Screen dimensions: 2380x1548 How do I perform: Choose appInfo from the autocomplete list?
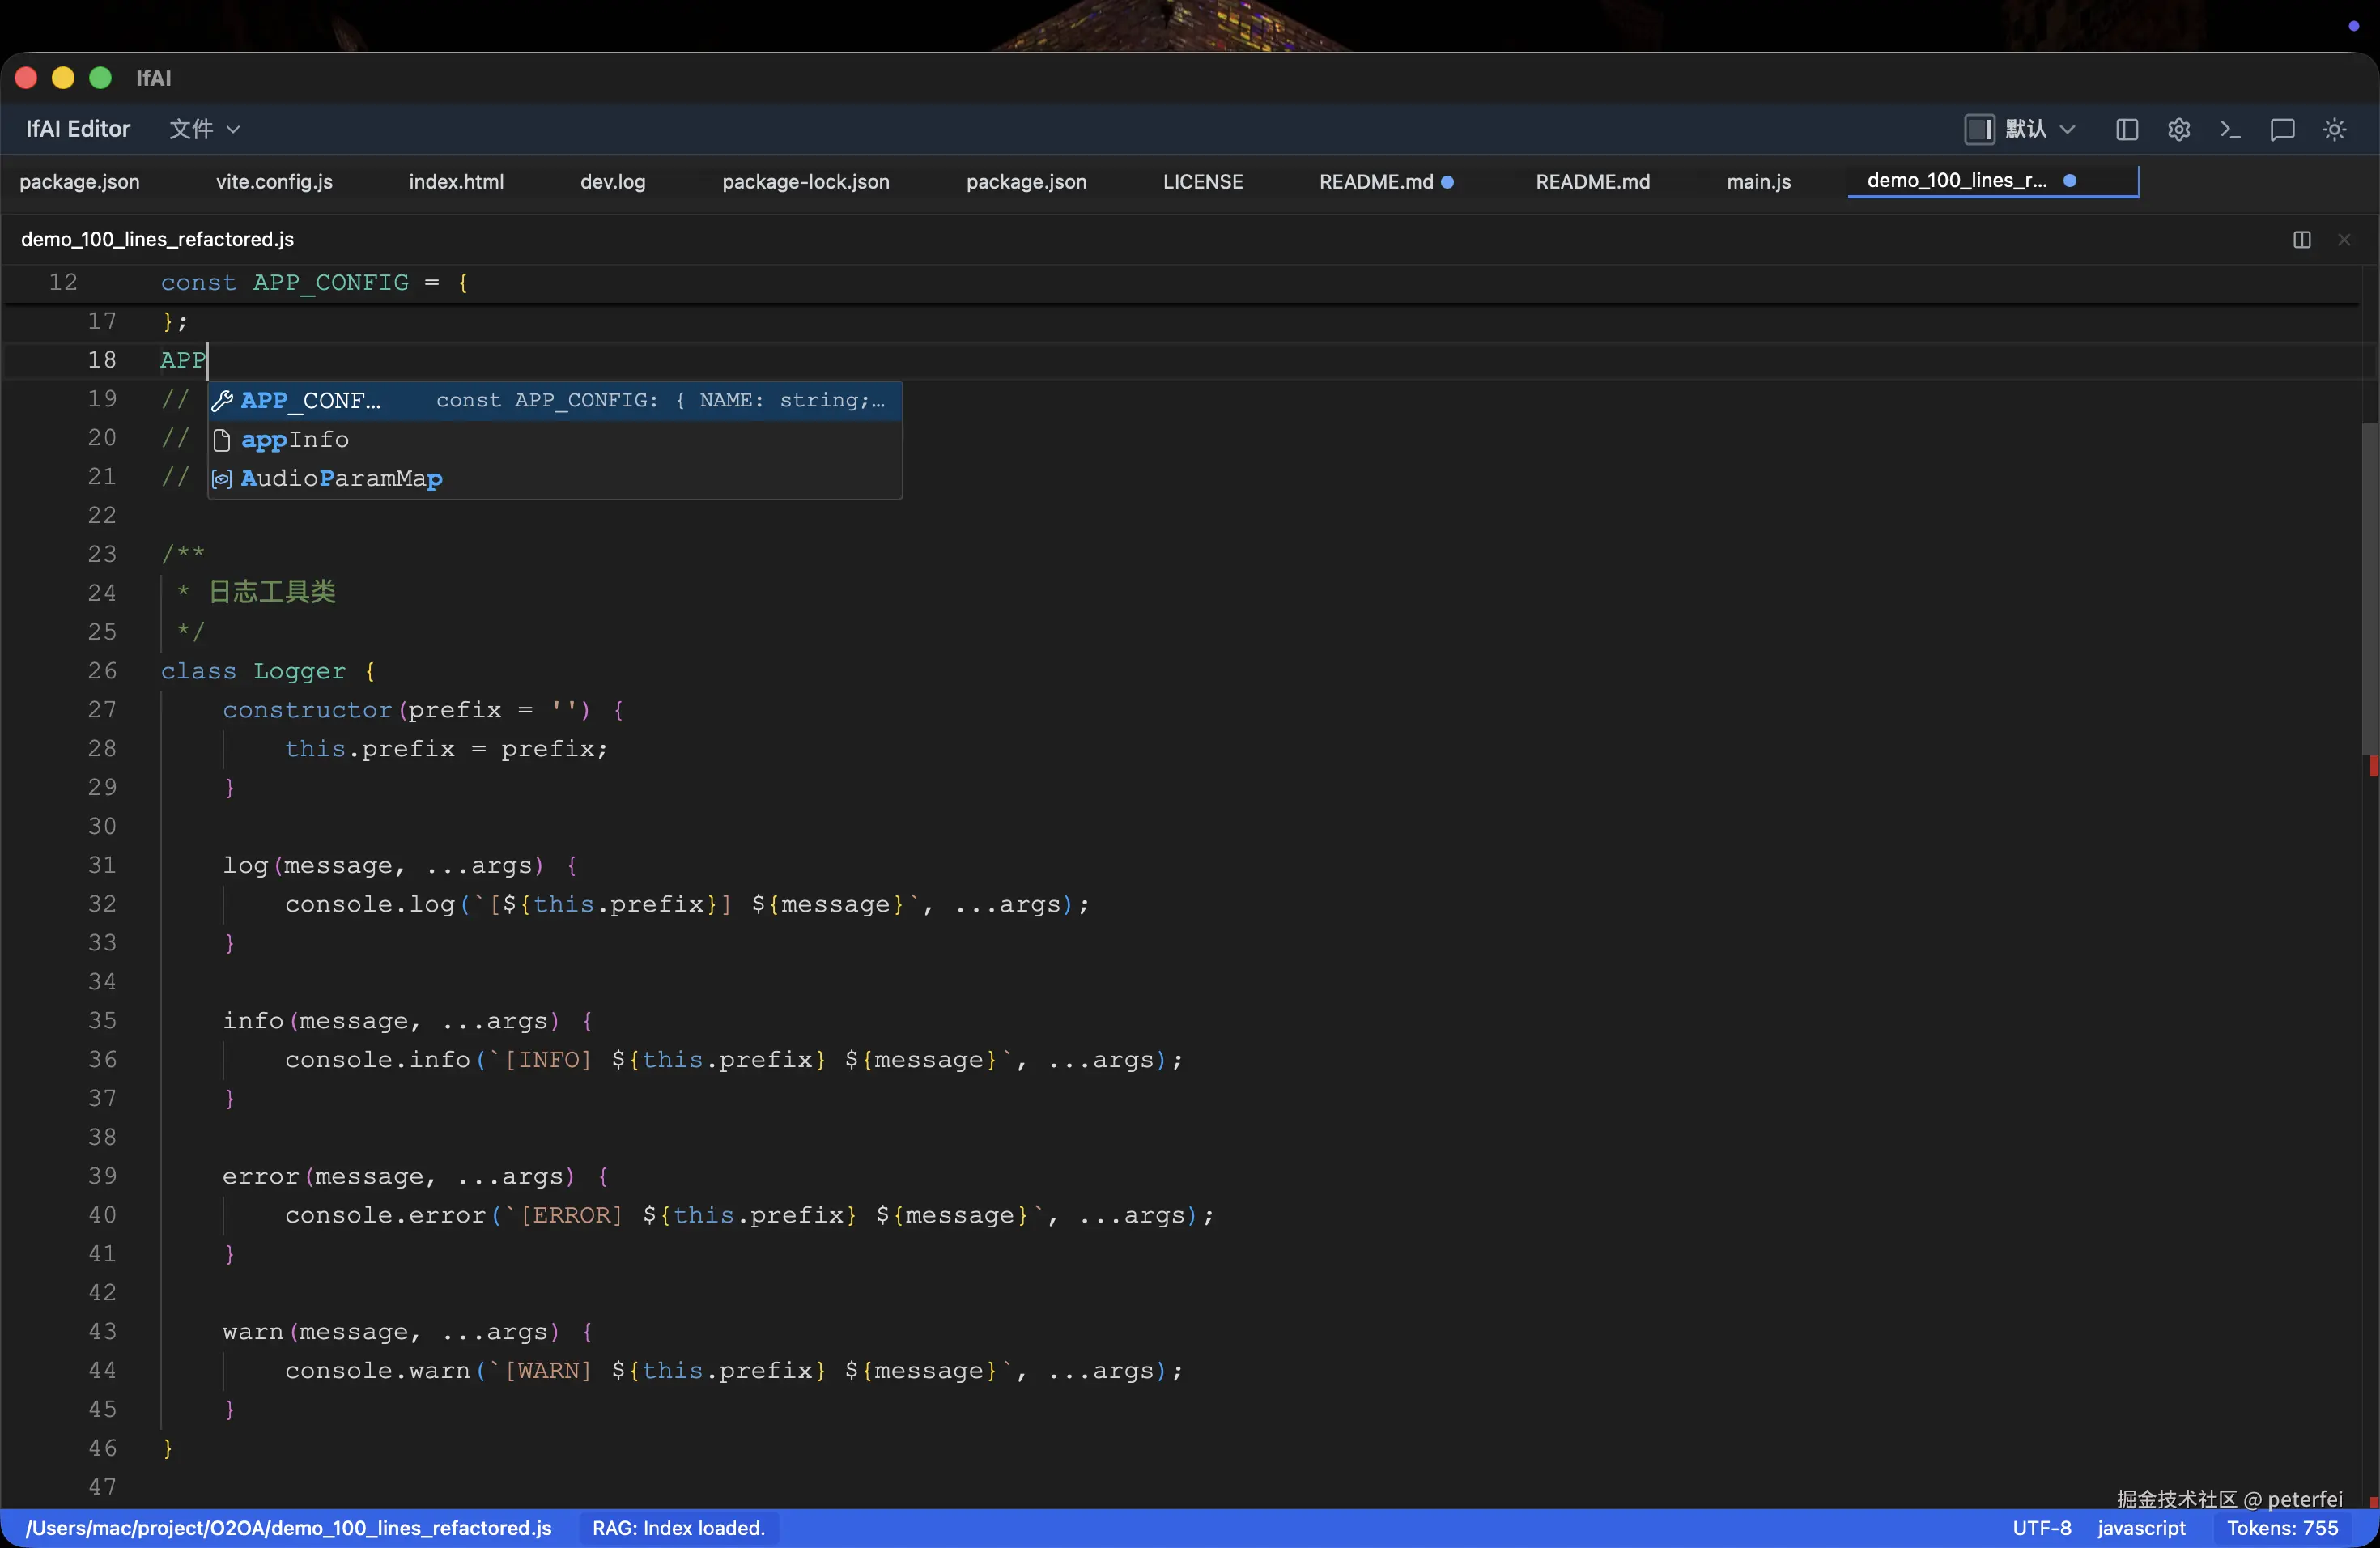[296, 440]
